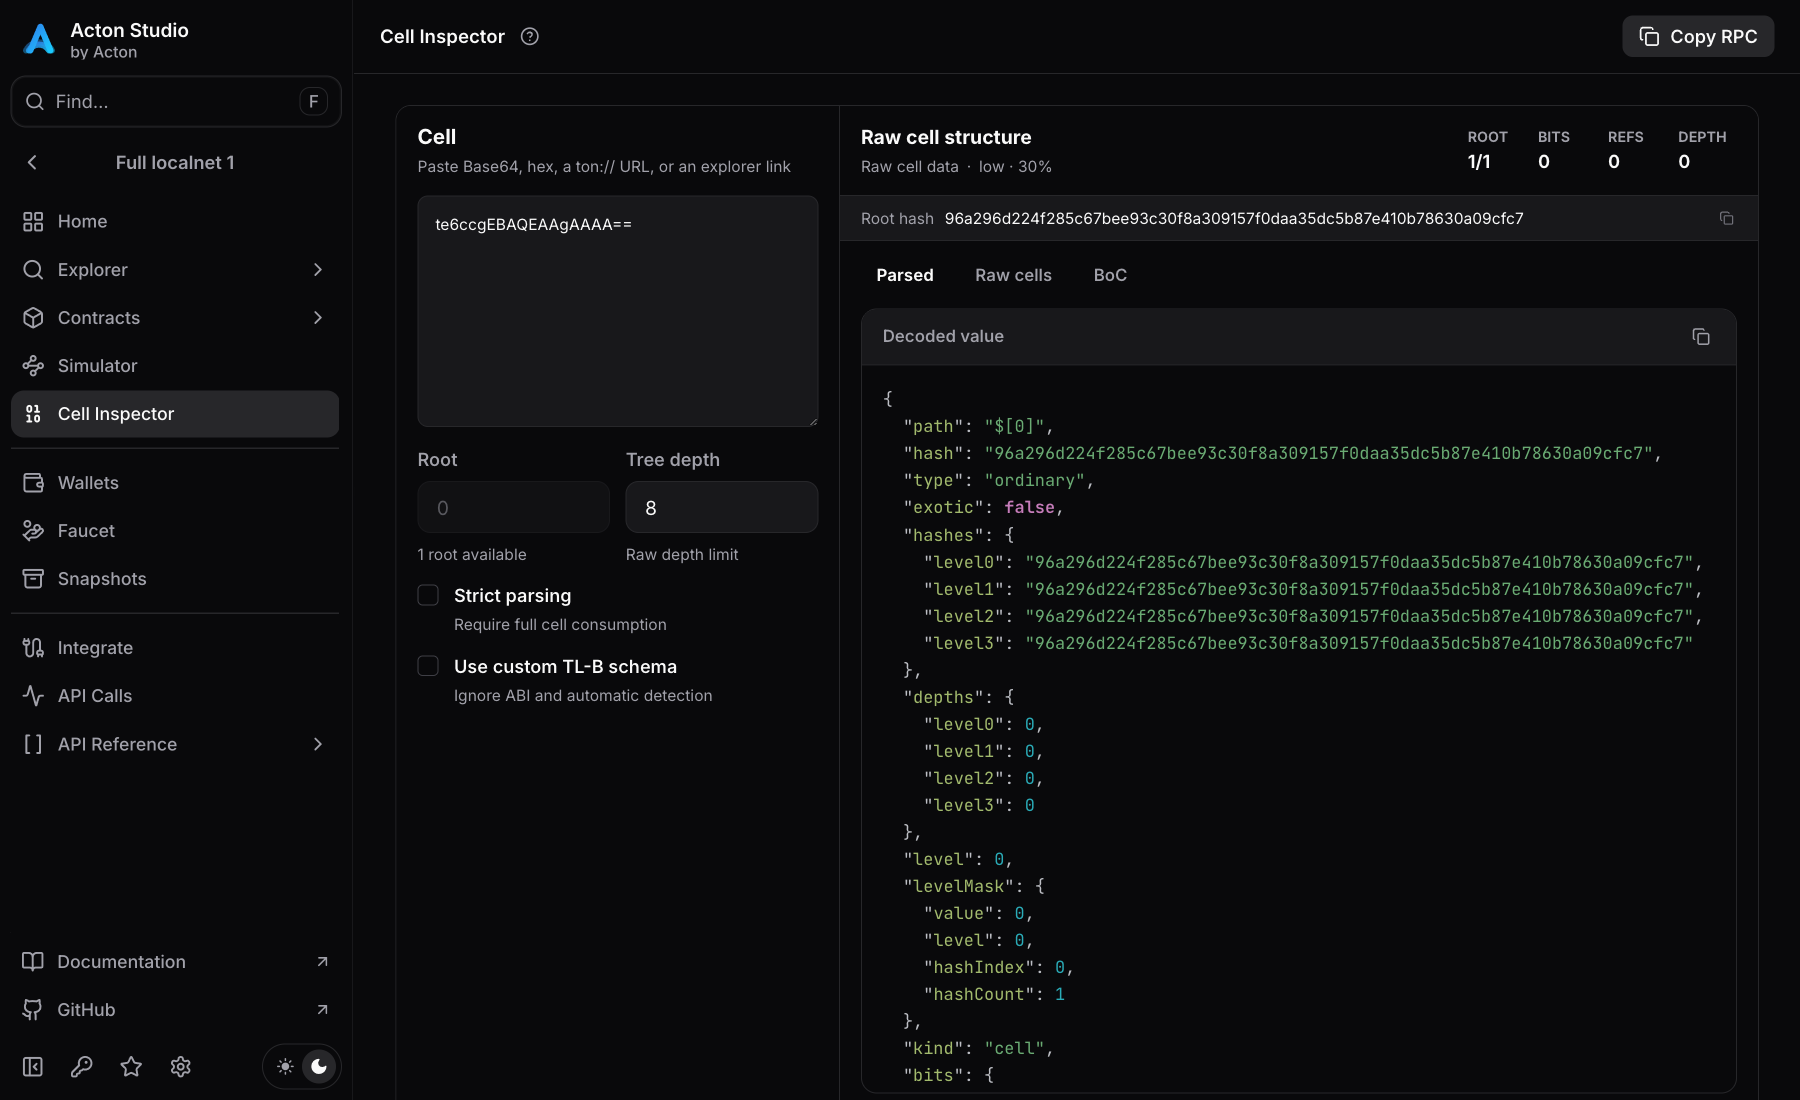The image size is (1800, 1100).
Task: Open Home from the sidebar
Action: pos(175,221)
